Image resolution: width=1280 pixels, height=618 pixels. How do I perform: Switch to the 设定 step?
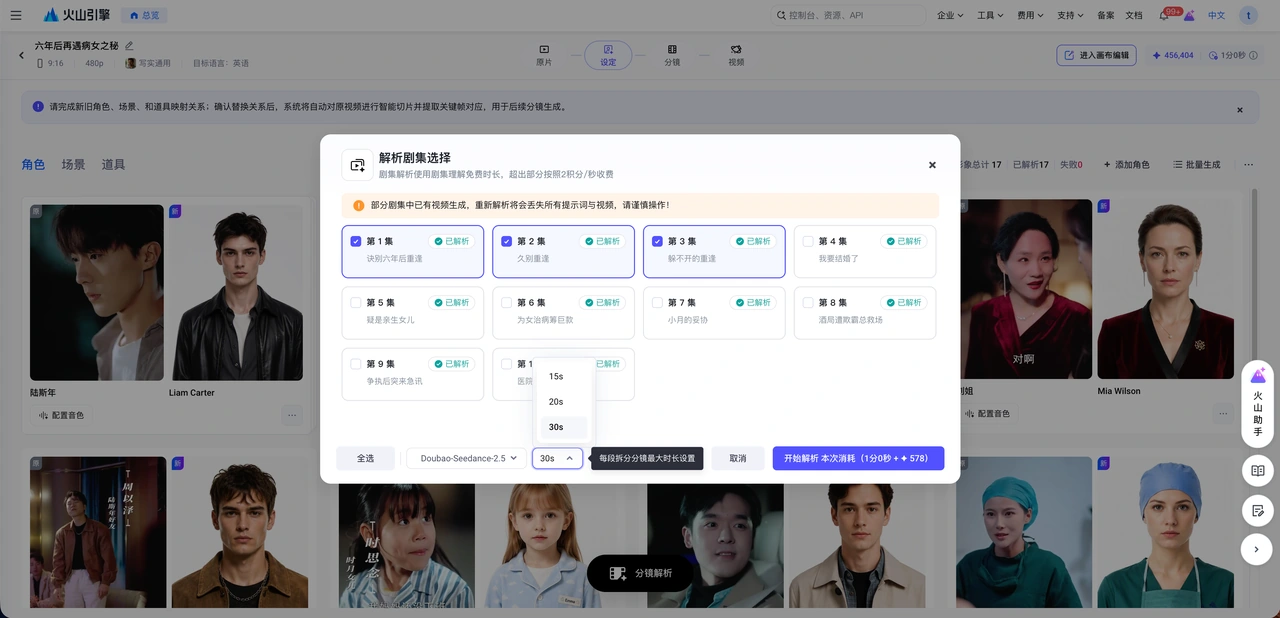coord(608,55)
